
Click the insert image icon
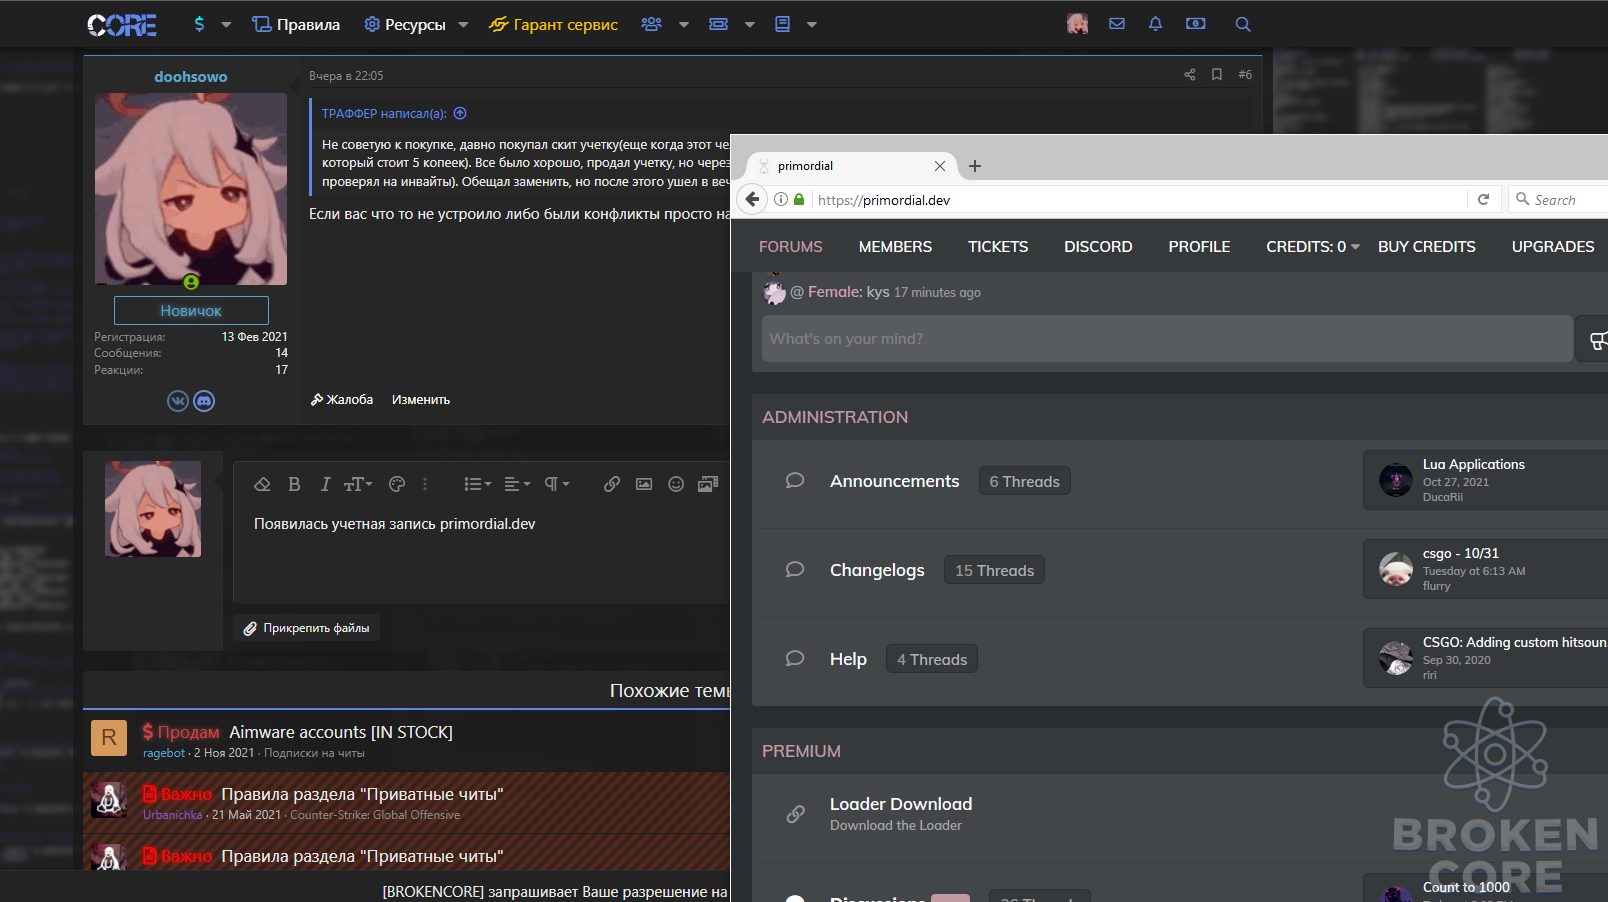pos(644,484)
